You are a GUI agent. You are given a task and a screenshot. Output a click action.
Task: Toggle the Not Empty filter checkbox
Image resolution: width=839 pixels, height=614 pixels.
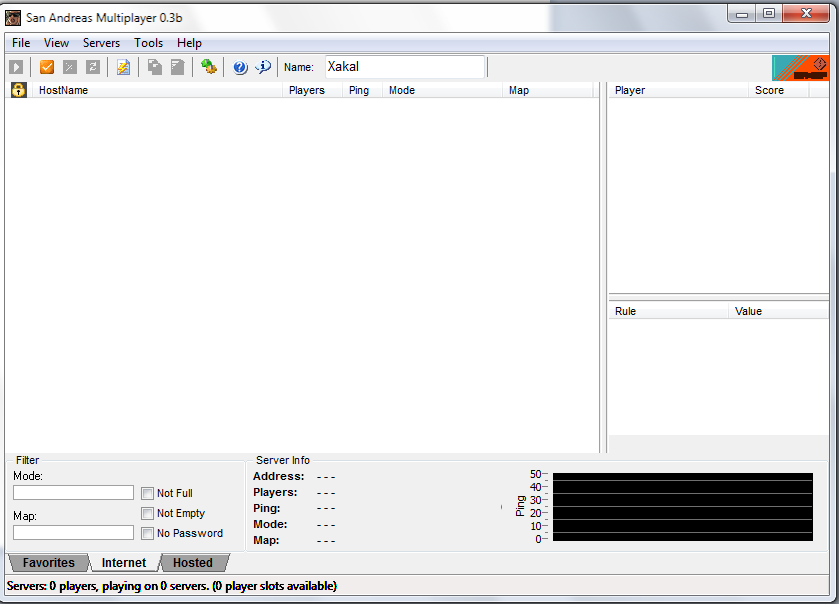147,513
